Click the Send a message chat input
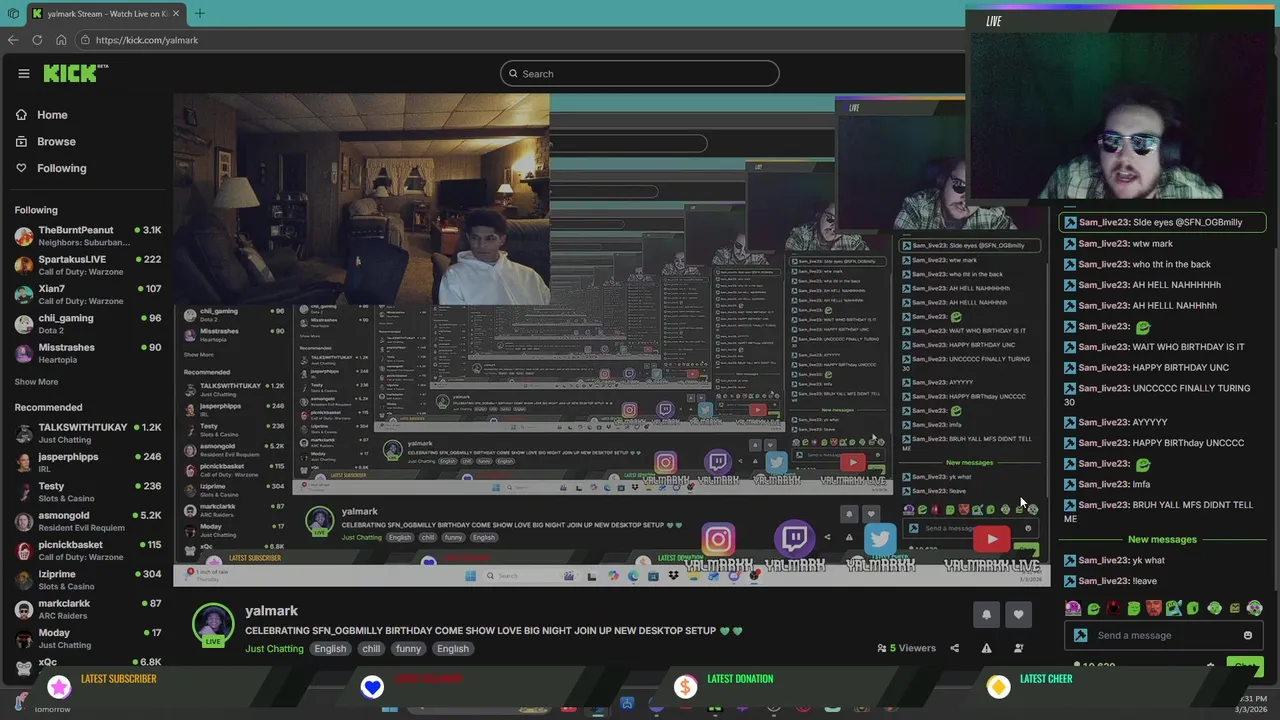This screenshot has height=720, width=1280. (x=1165, y=635)
